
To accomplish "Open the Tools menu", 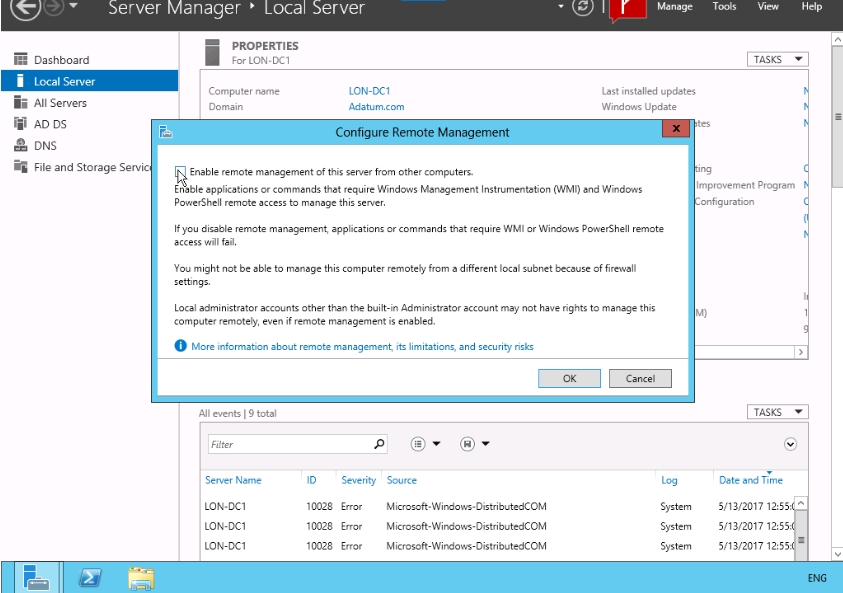I will tap(724, 7).
